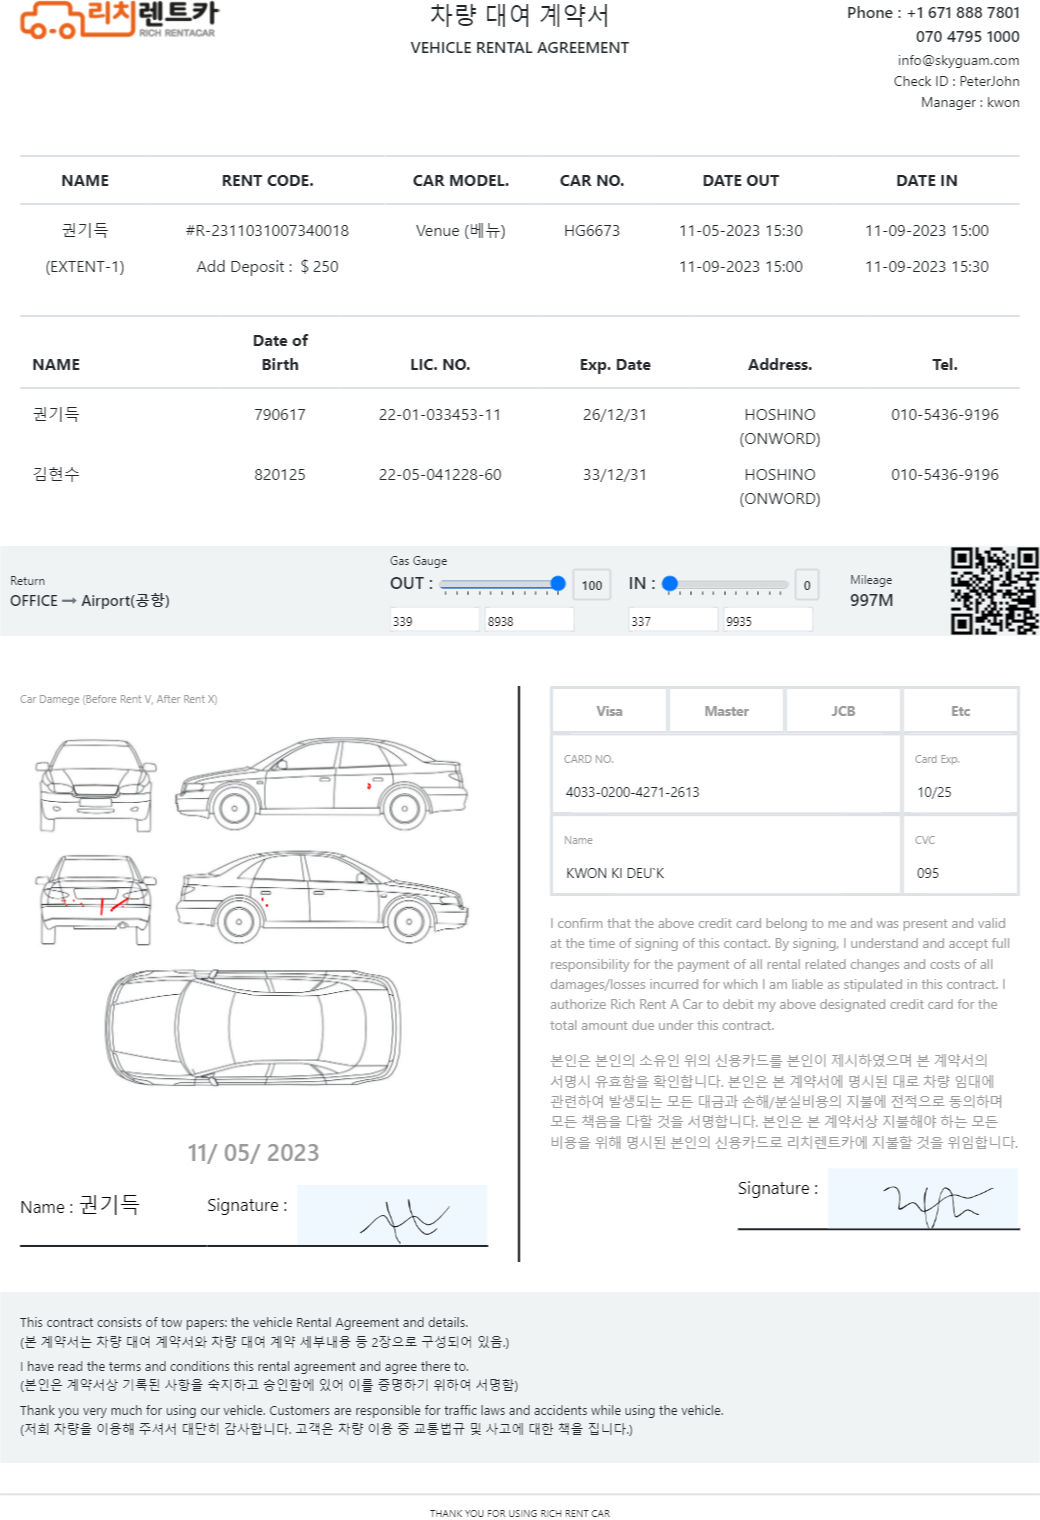This screenshot has width=1040, height=1520.
Task: Click the date out 11-05-2023 15:30
Action: pyautogui.click(x=741, y=231)
